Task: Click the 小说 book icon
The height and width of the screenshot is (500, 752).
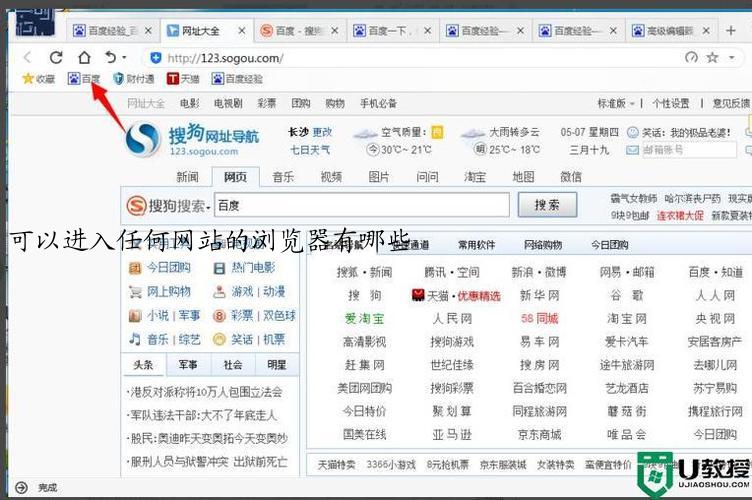Action: click(x=135, y=315)
